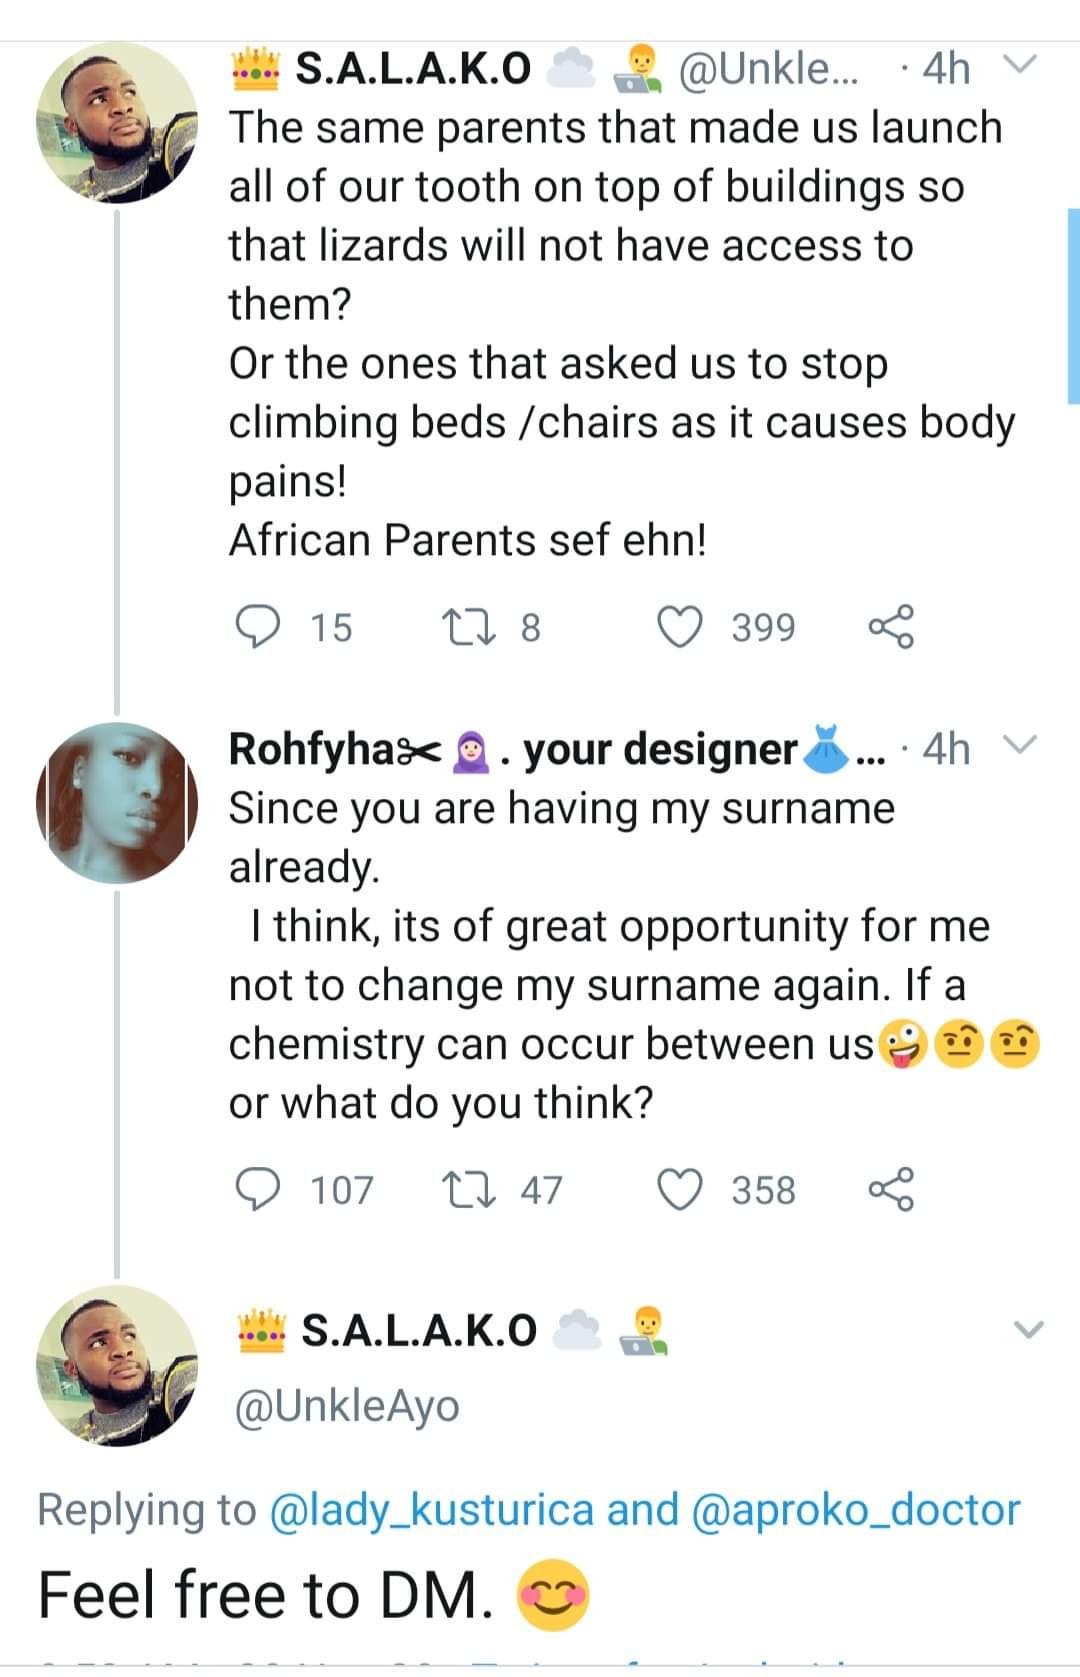Tap S.A.L.A.K.O's avatar beside the DM reply
Image resolution: width=1080 pixels, height=1677 pixels.
(116, 1365)
